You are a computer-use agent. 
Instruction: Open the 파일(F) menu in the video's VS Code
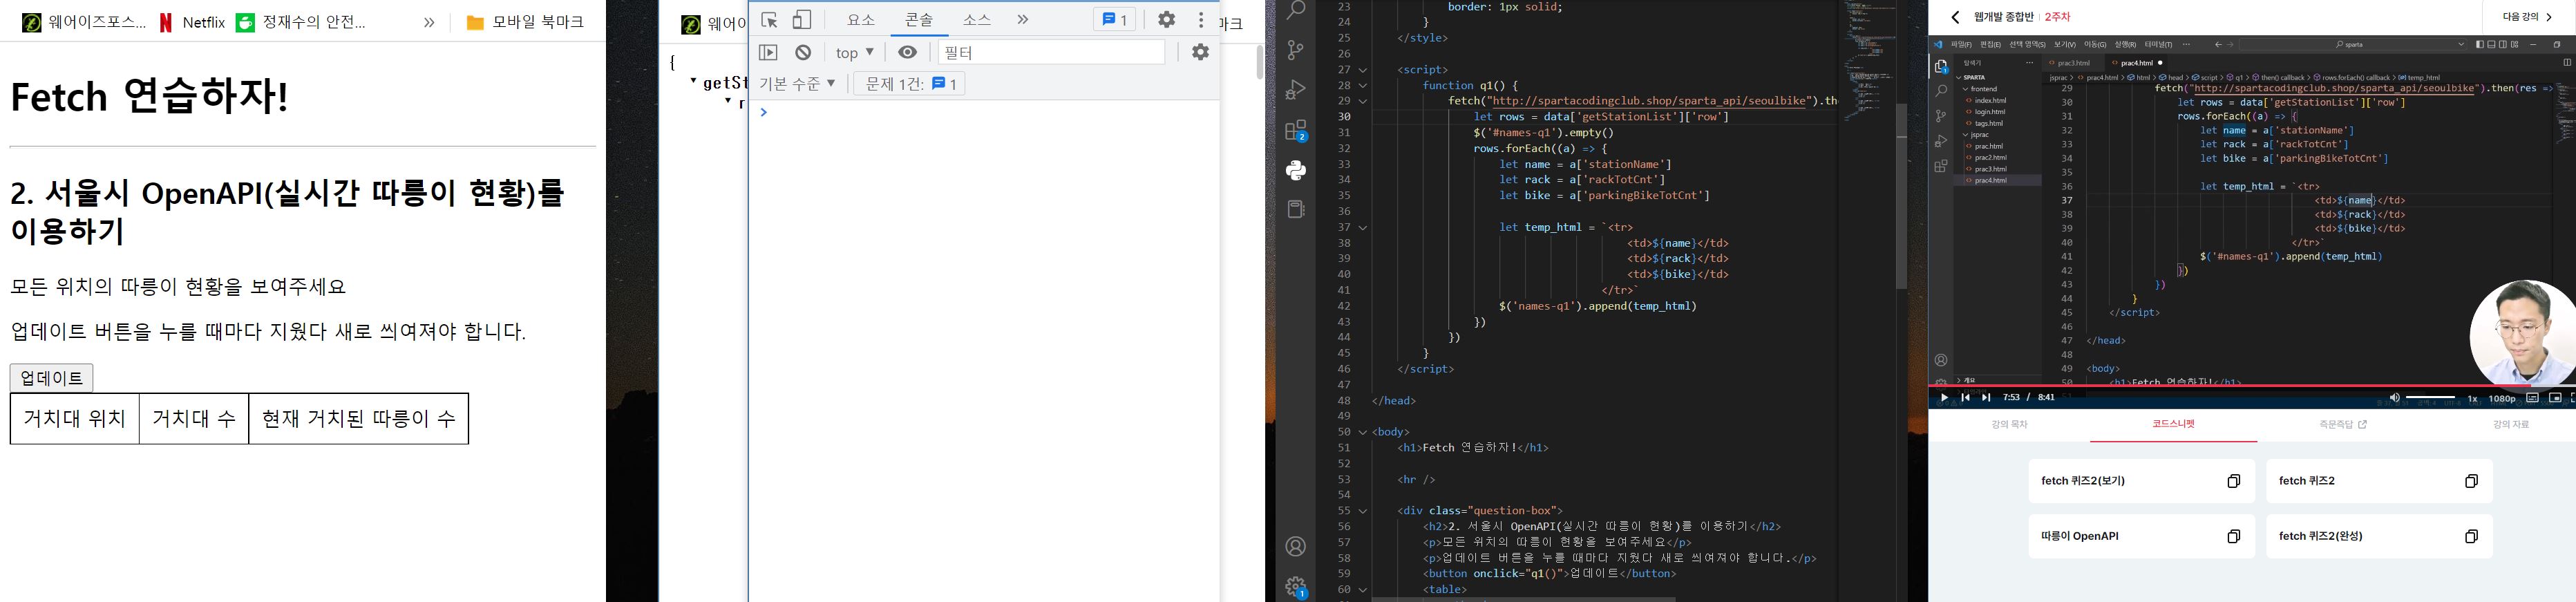point(1961,45)
